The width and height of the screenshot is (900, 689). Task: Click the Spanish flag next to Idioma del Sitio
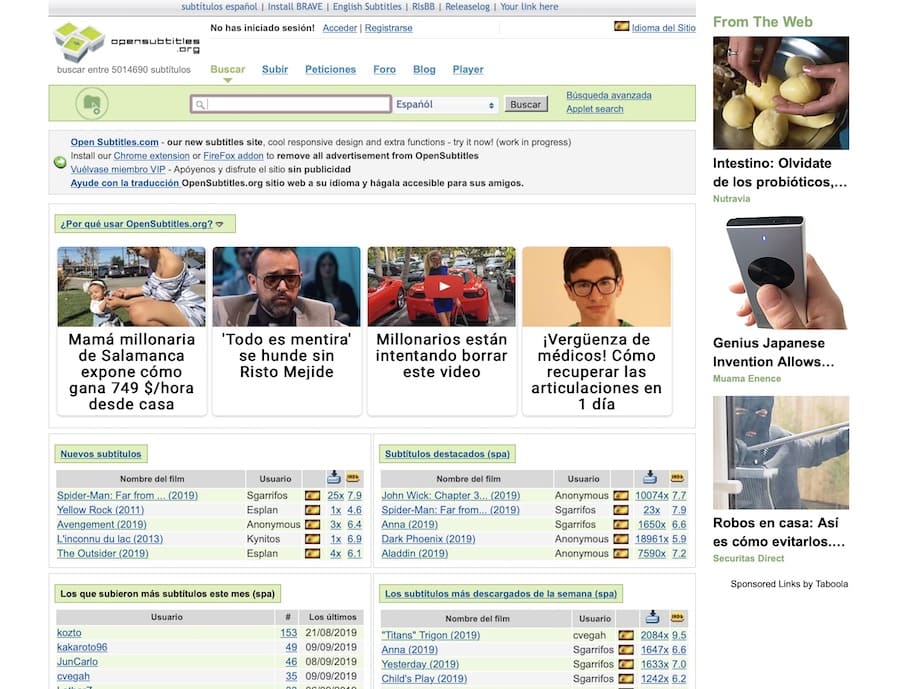(x=621, y=27)
